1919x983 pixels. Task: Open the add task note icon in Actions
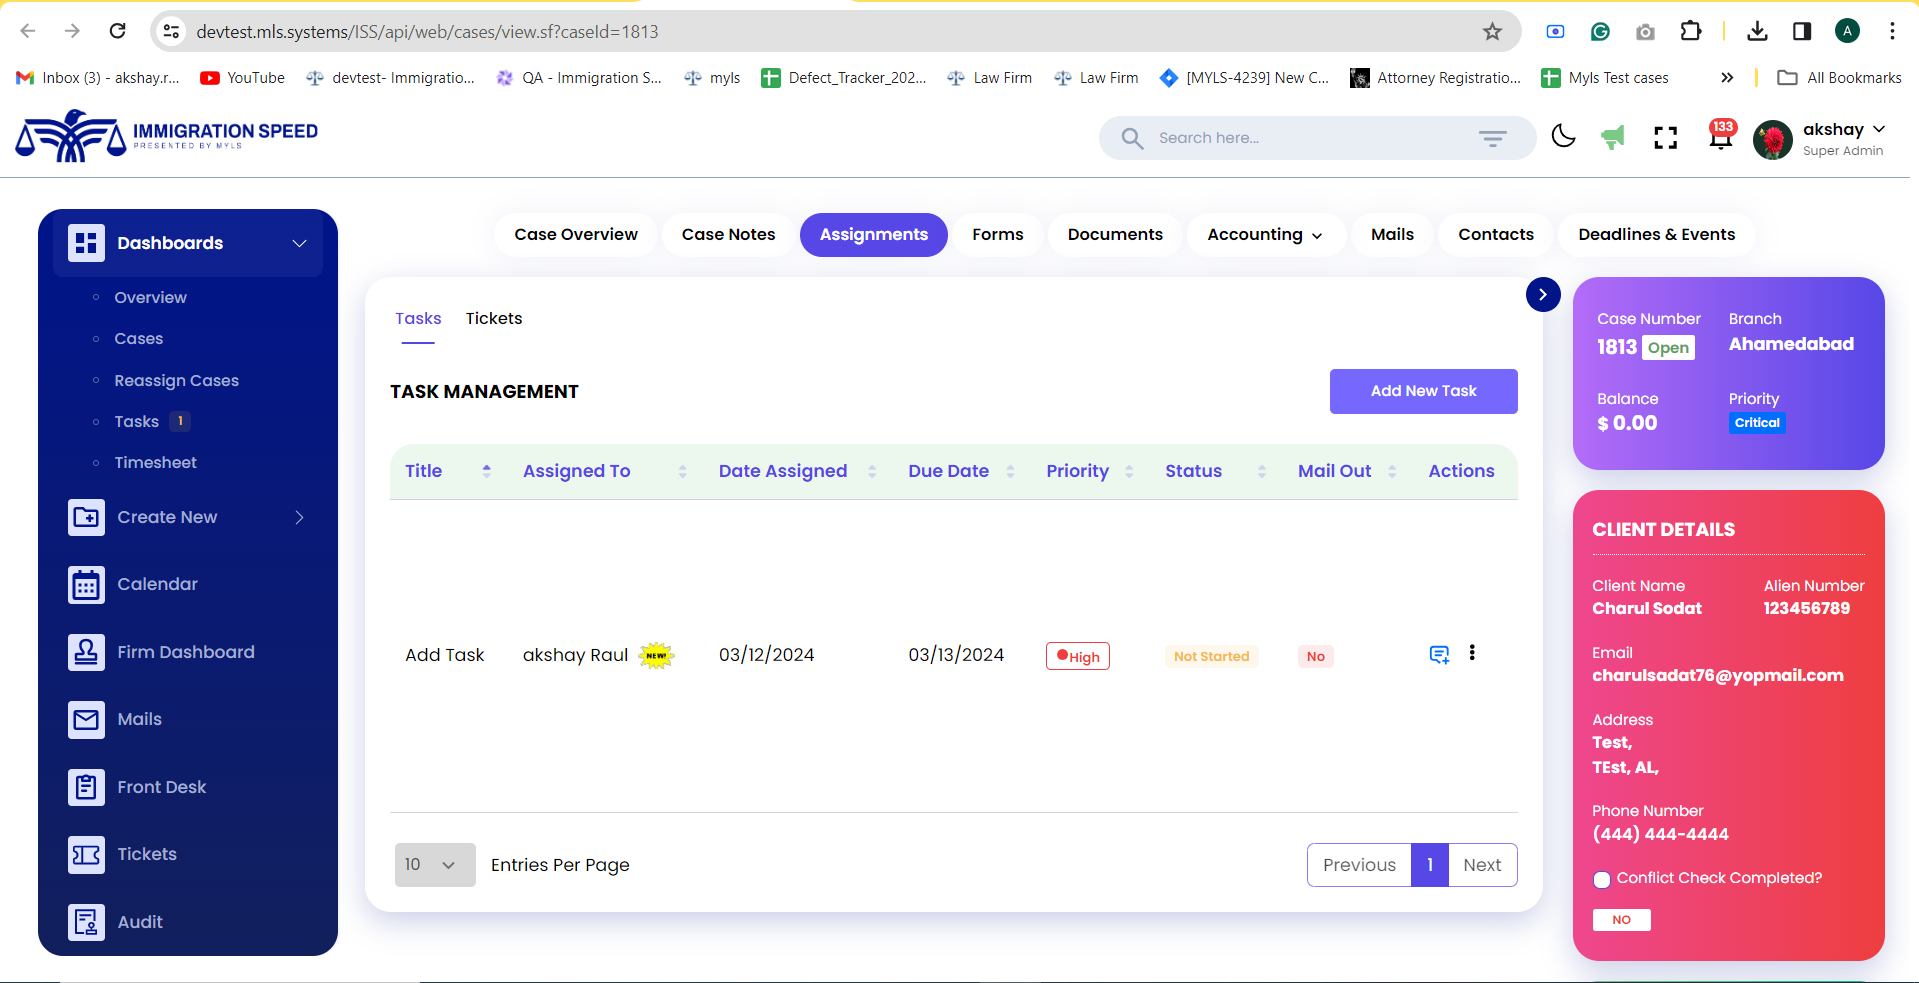point(1438,654)
